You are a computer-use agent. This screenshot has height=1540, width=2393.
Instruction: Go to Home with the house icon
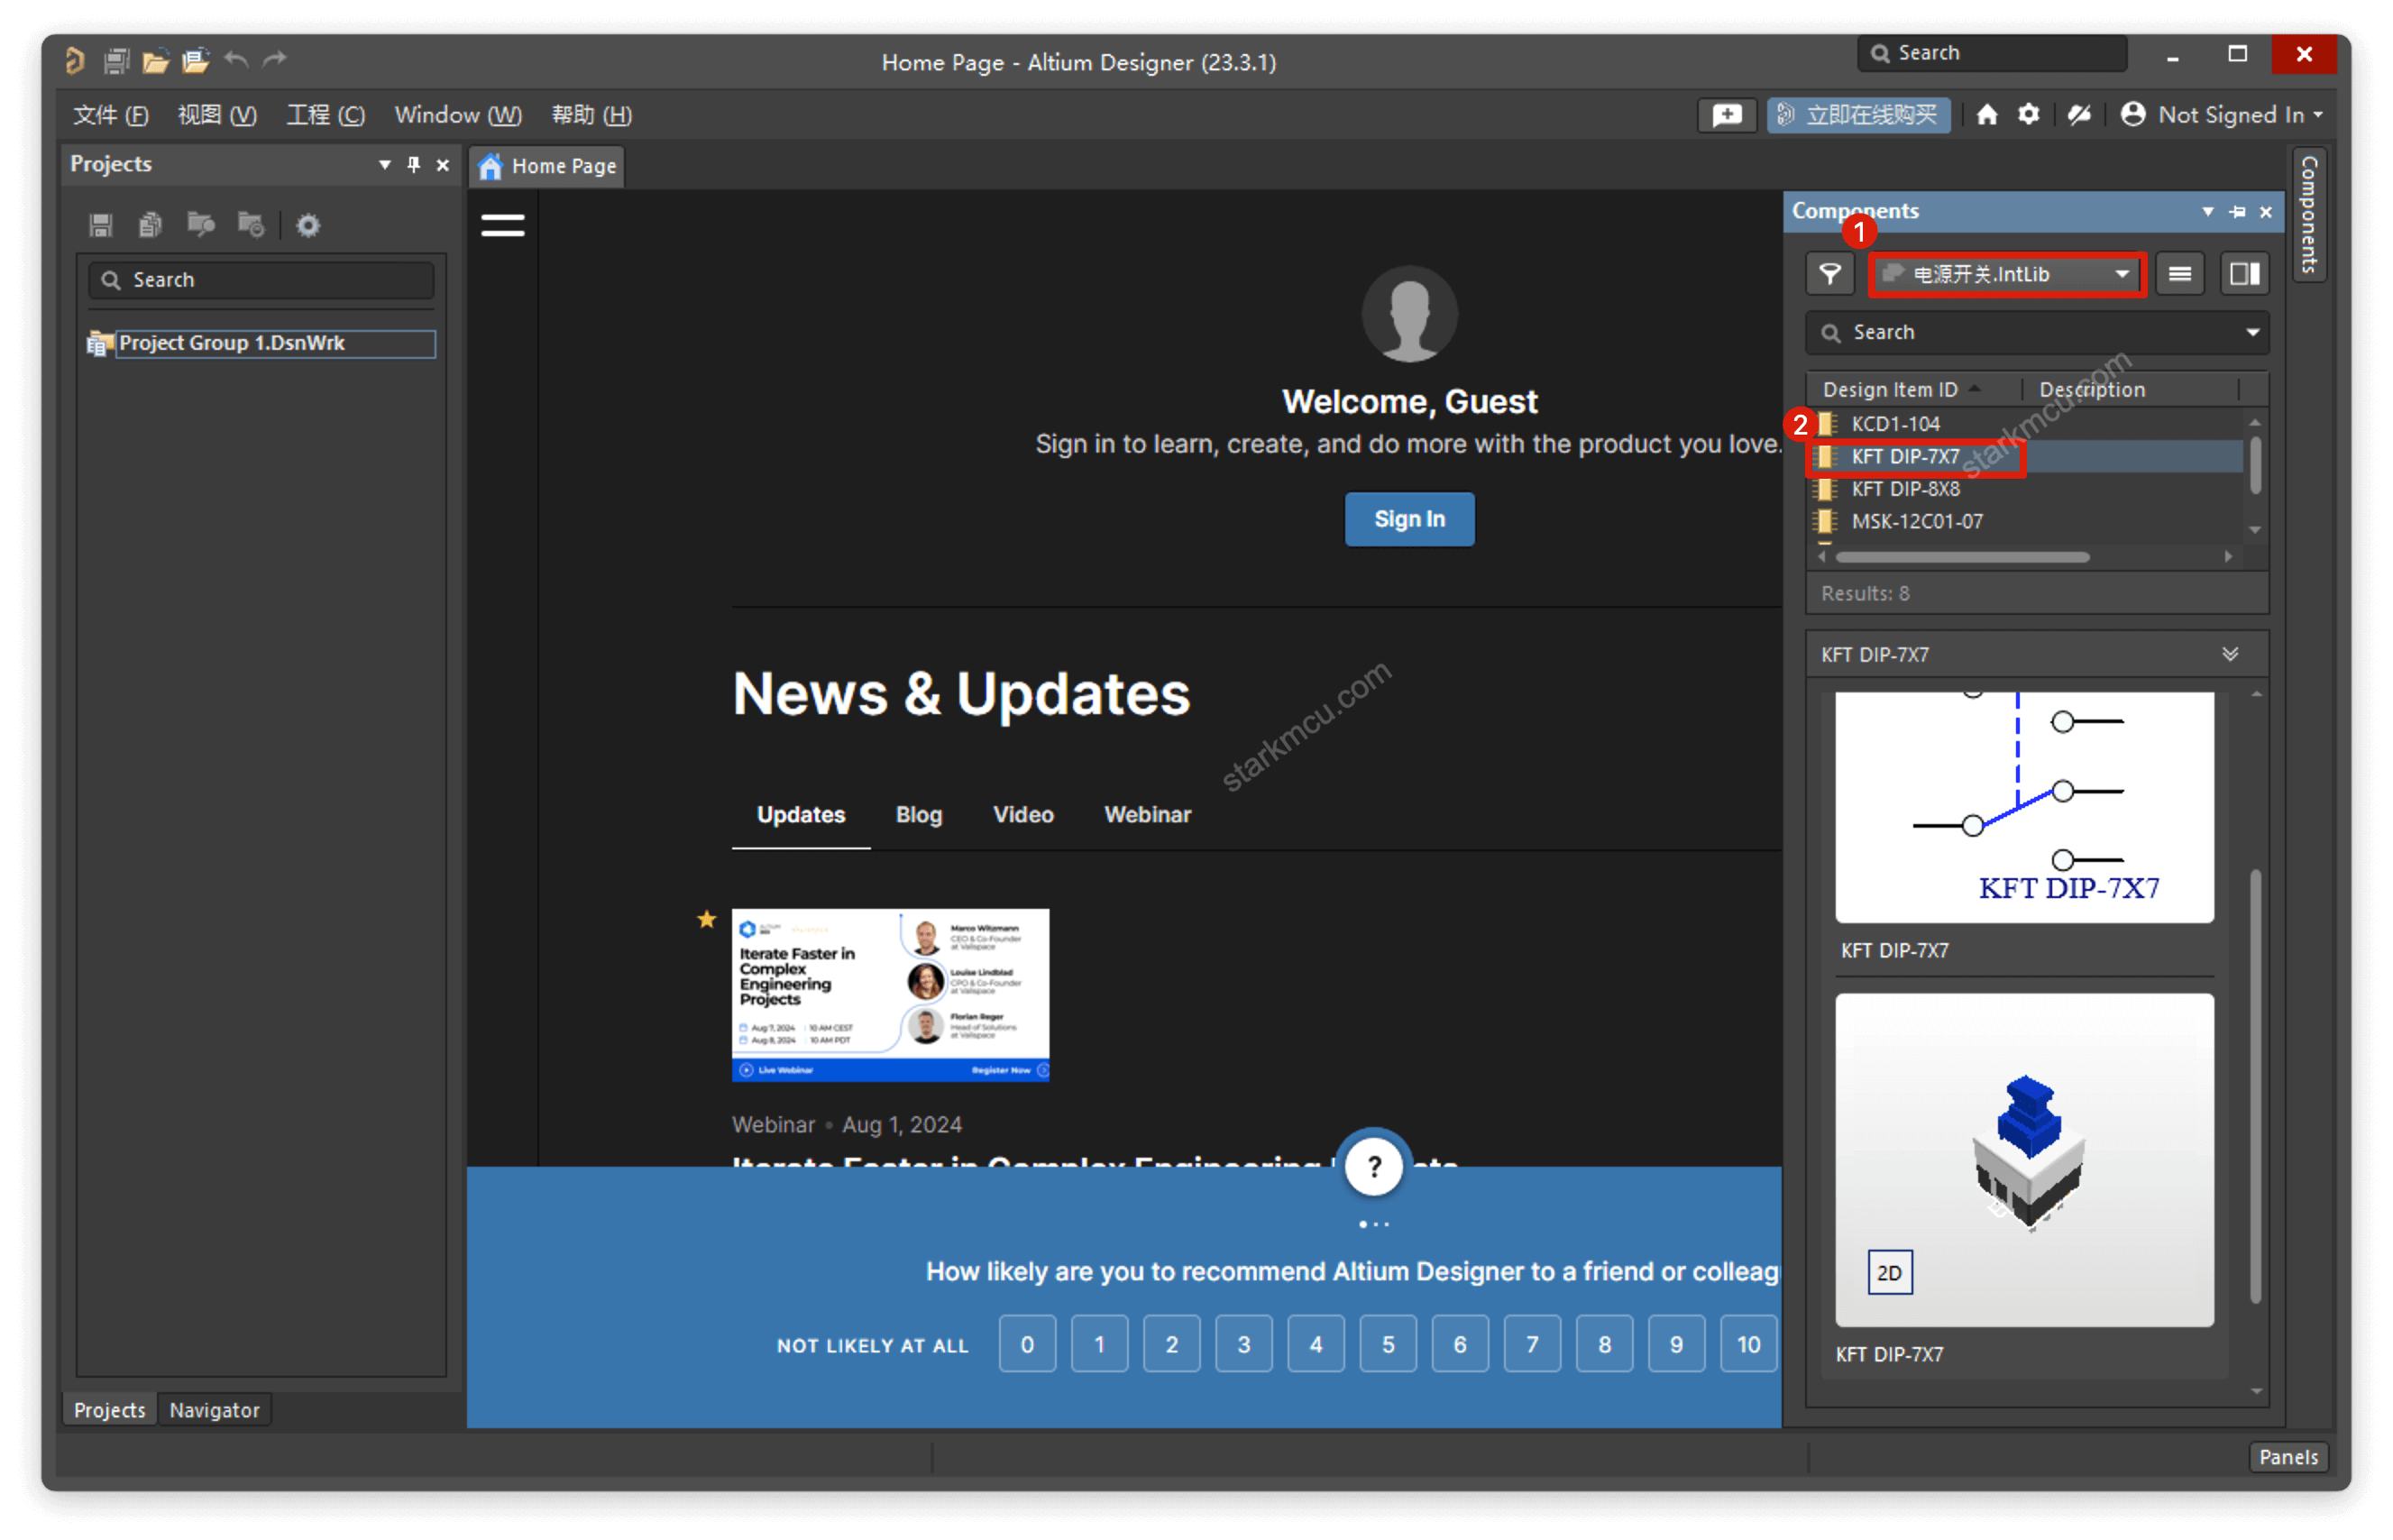point(1986,115)
